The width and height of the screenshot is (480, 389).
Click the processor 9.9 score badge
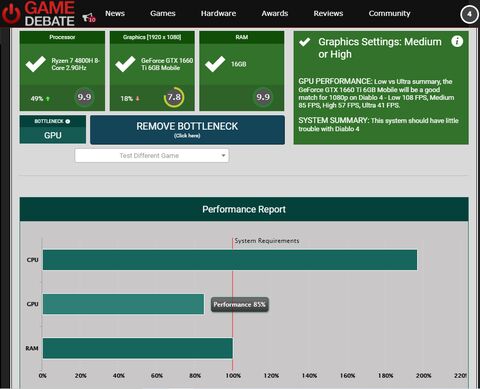coord(84,97)
